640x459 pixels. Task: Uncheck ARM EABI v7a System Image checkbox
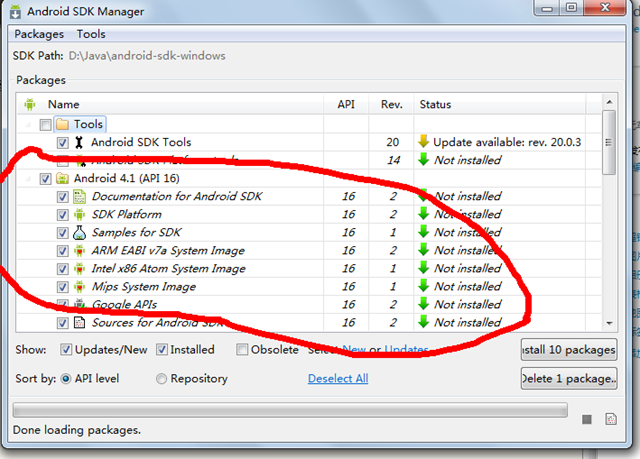tap(62, 251)
